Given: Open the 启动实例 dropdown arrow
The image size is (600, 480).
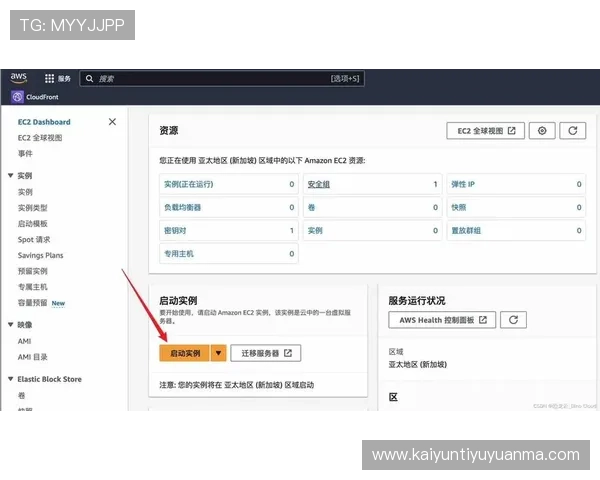Looking at the screenshot, I should point(218,353).
